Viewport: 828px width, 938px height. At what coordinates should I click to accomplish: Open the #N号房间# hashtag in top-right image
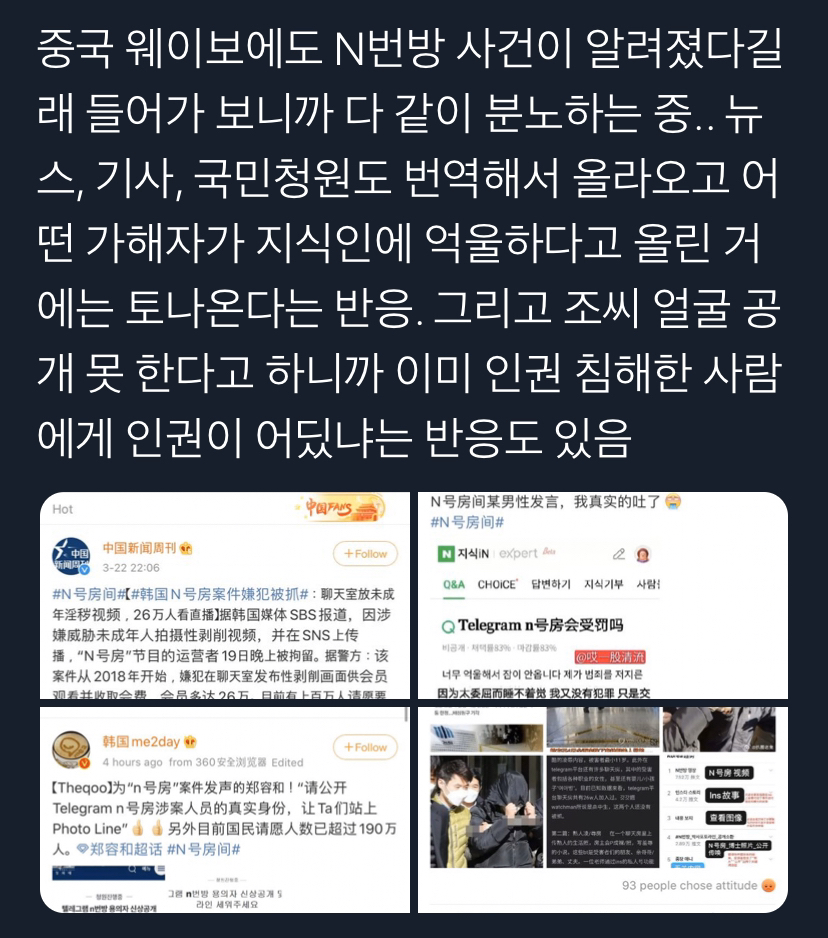click(x=467, y=522)
